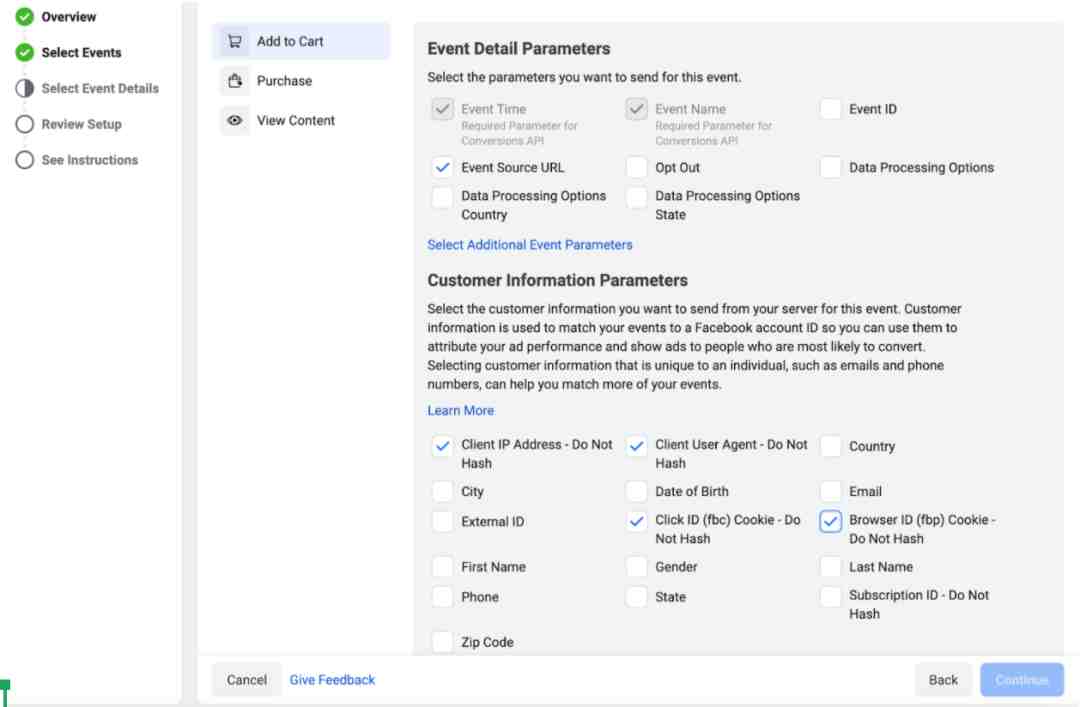Click the half-filled Select Event Details step icon

(25, 88)
